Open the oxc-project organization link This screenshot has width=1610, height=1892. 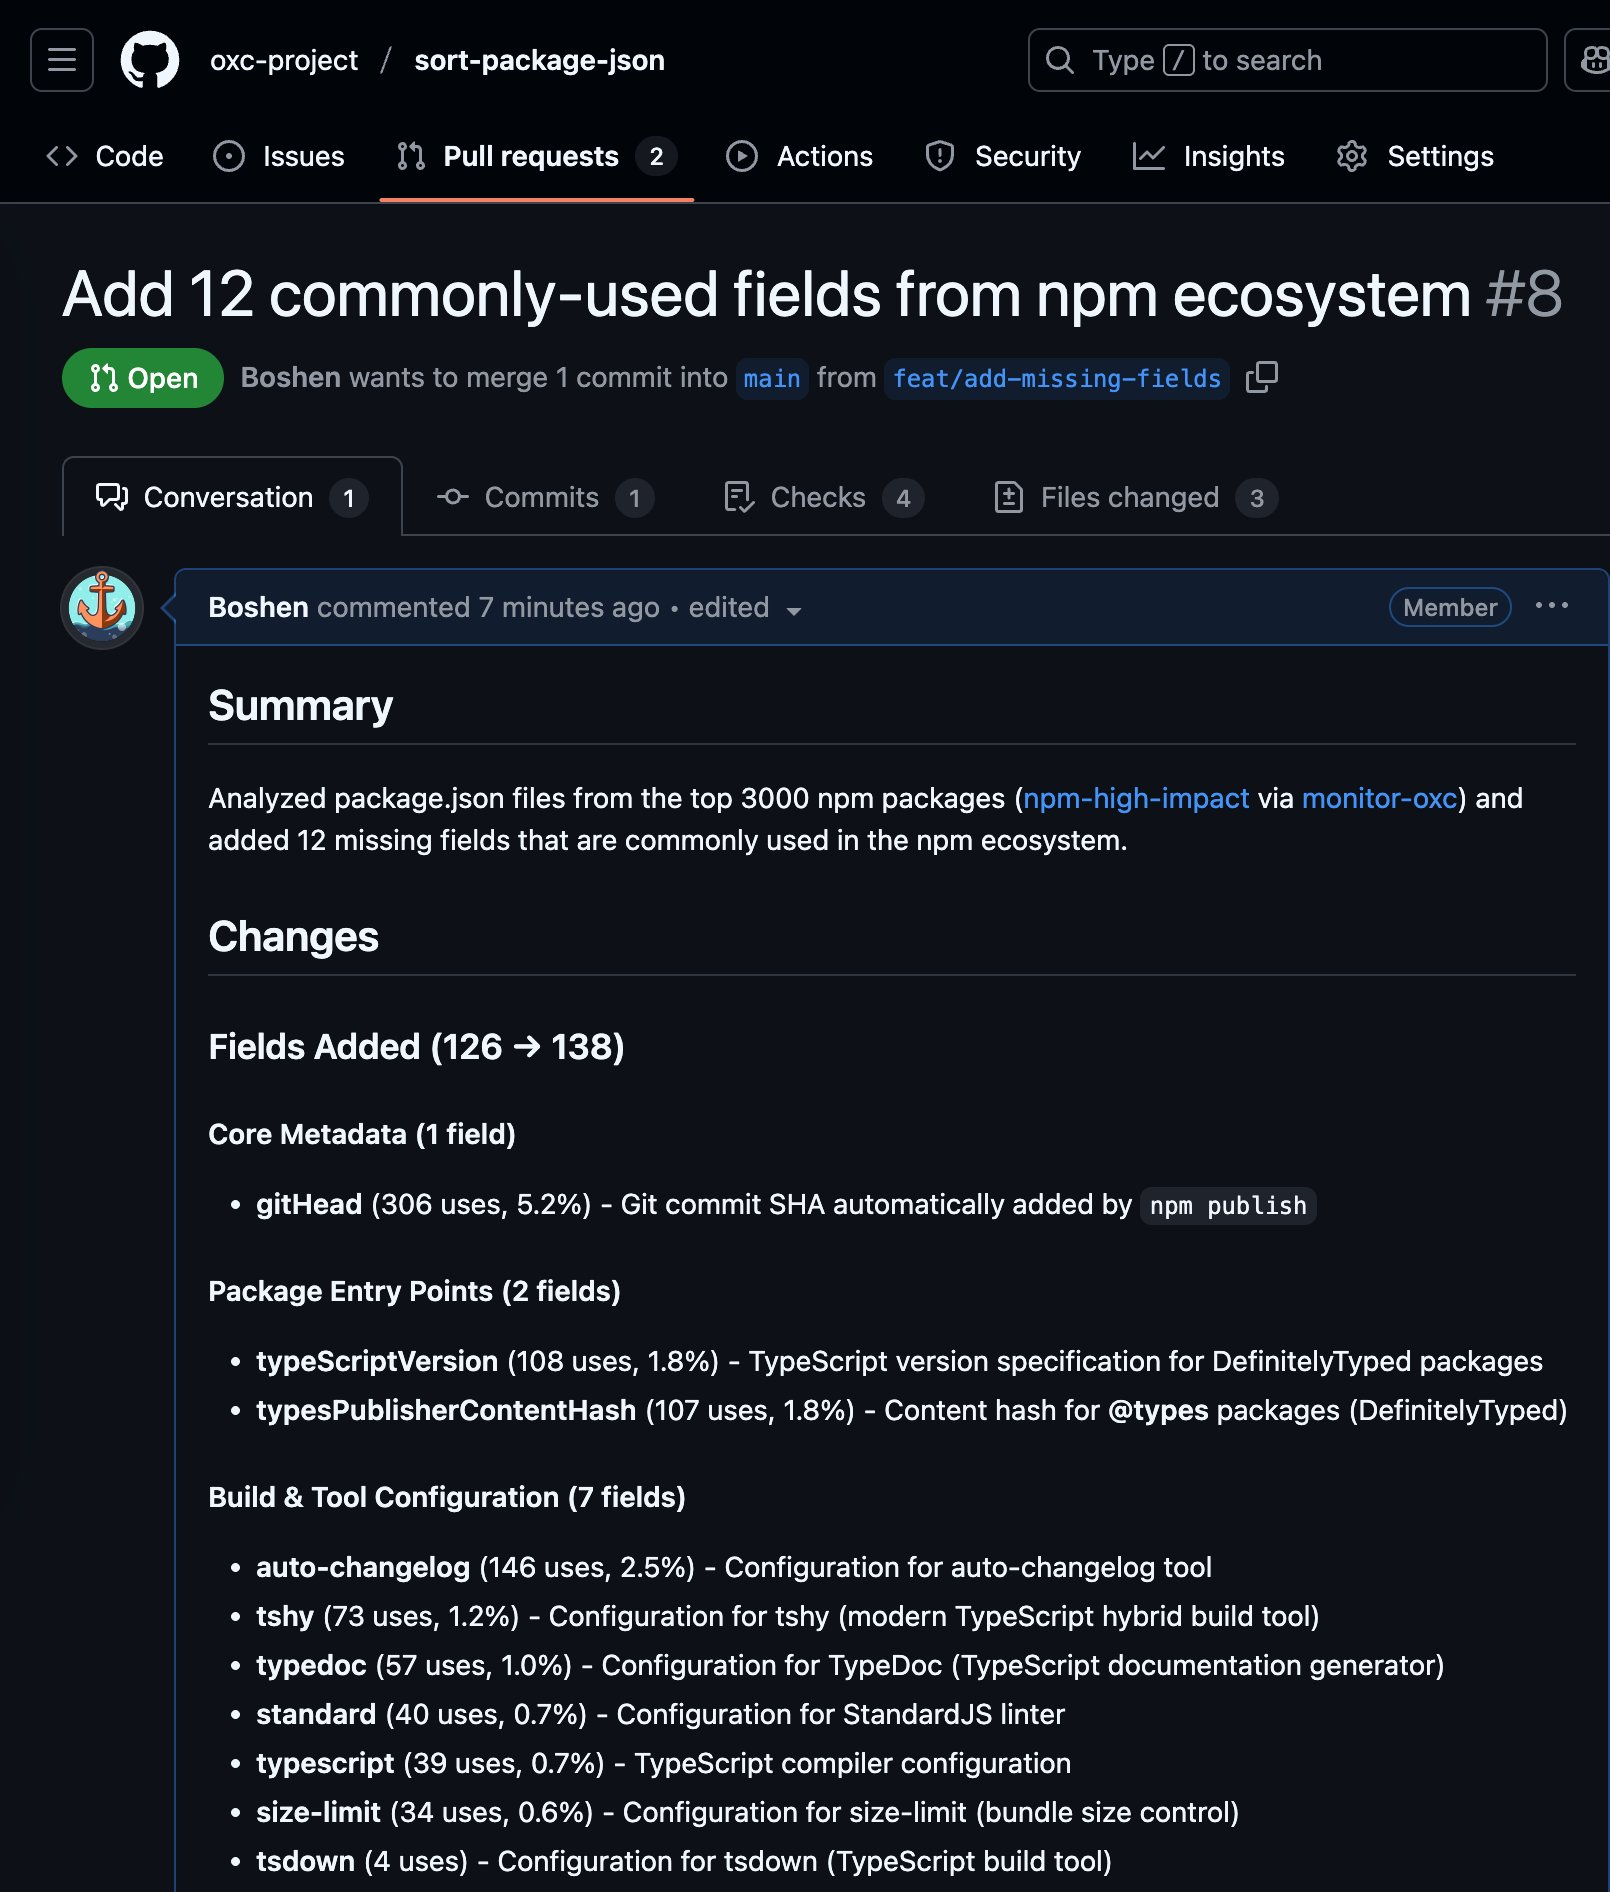(284, 60)
